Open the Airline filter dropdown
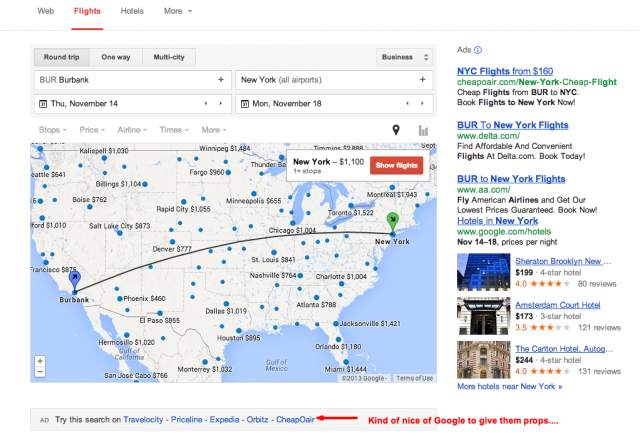The width and height of the screenshot is (640, 438). pos(132,130)
